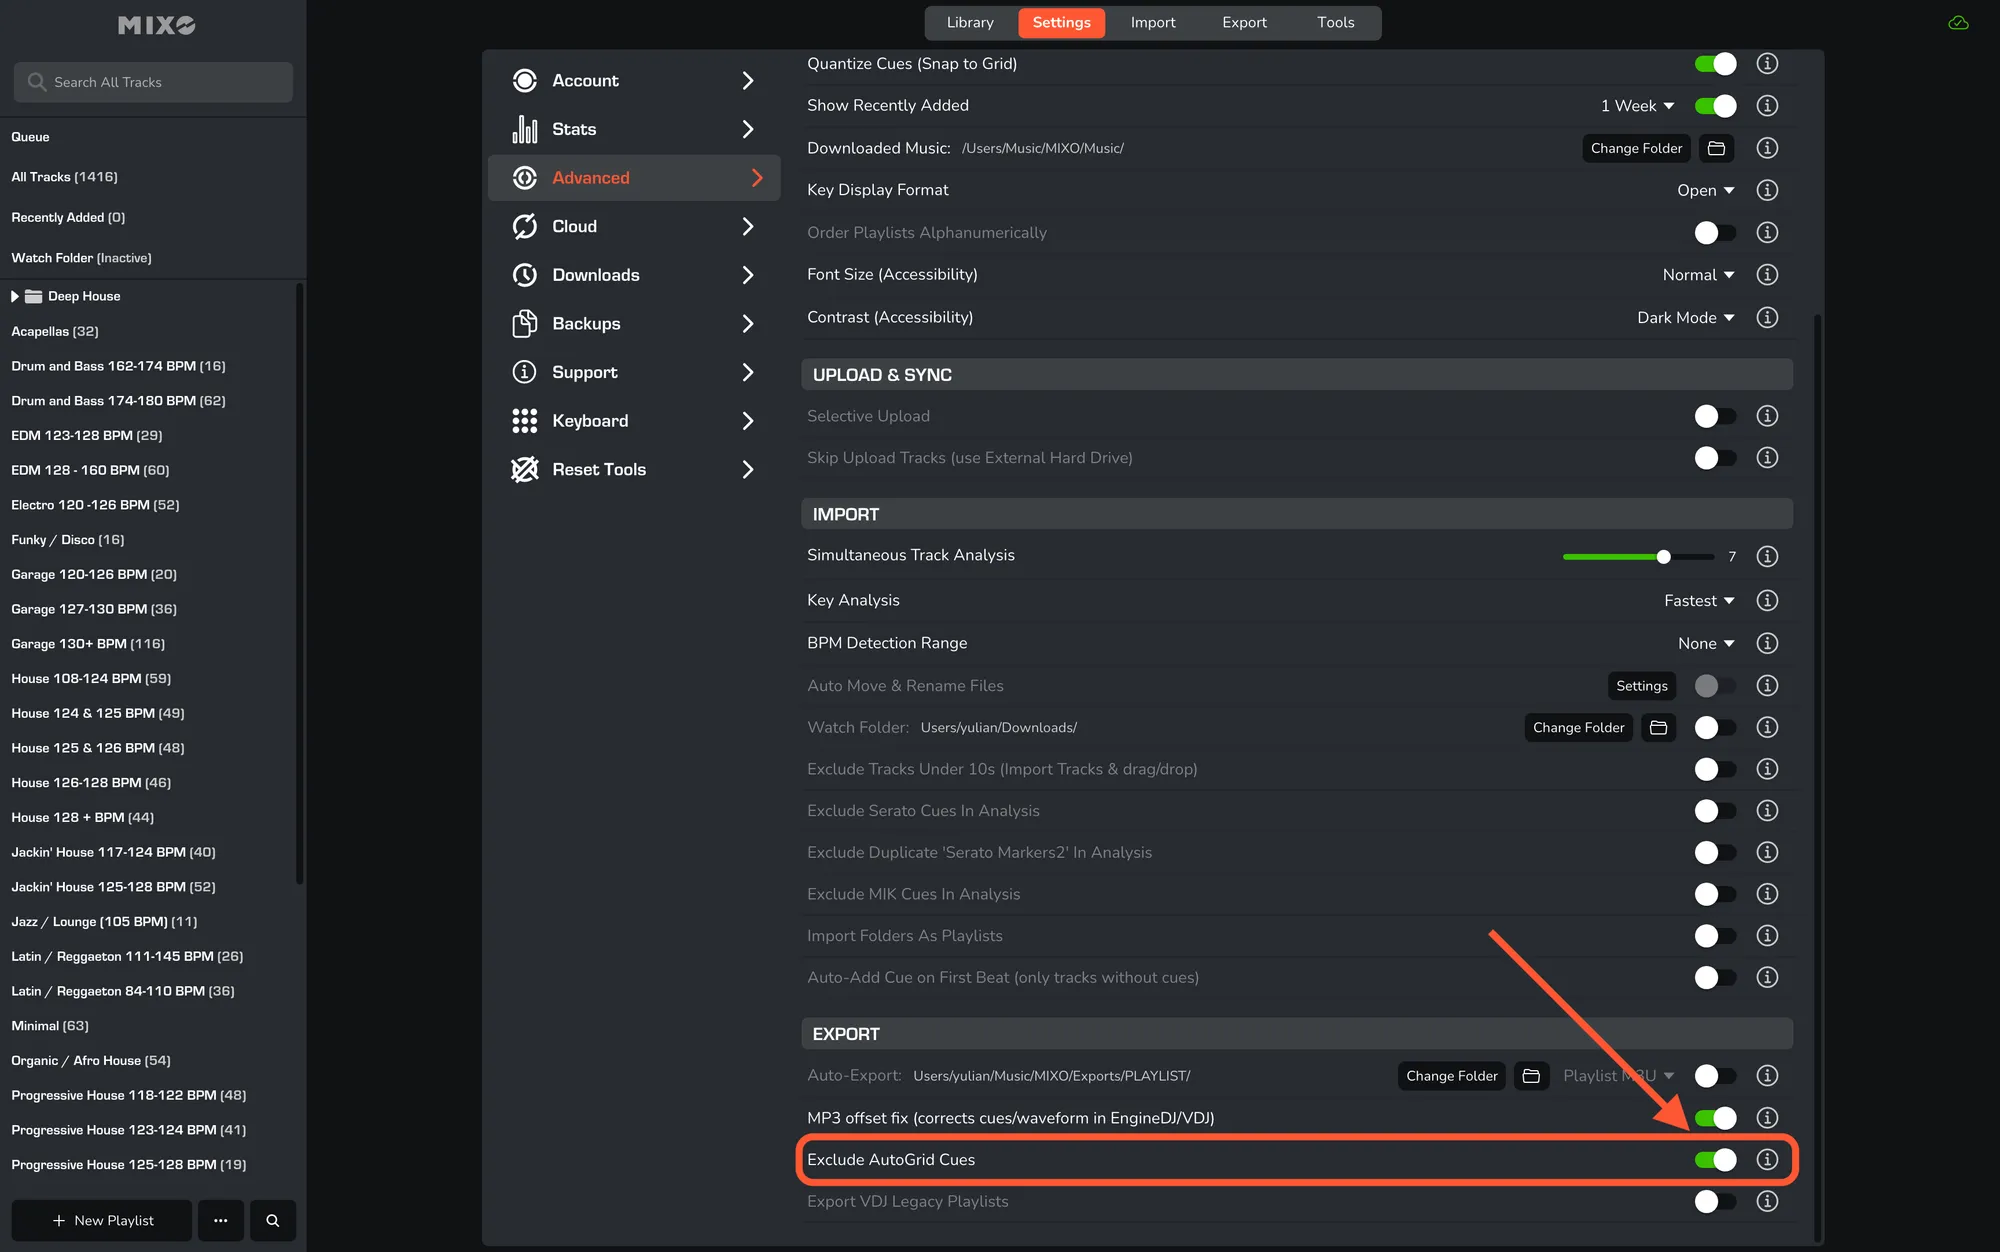Turn on Selective Upload

point(1715,416)
